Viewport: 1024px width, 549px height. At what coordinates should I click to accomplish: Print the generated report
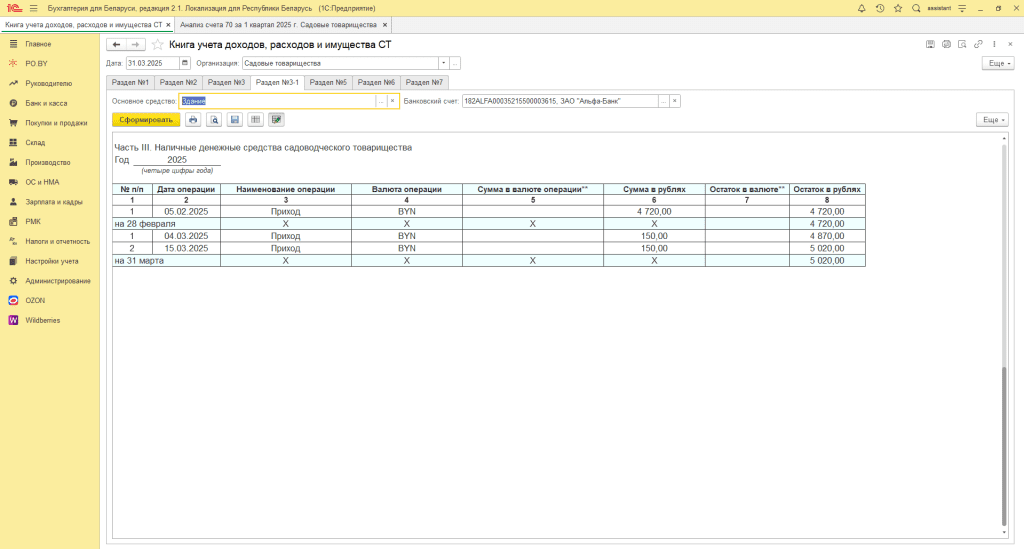point(193,119)
